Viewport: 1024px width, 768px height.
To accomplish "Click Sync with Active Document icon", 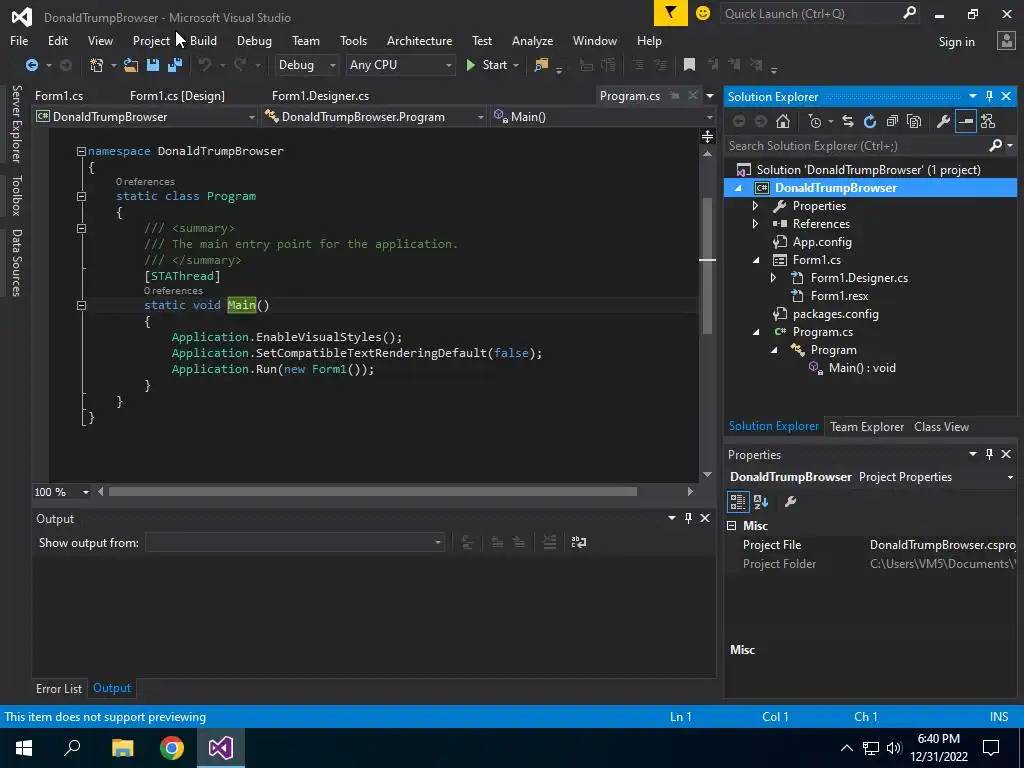I will point(848,121).
